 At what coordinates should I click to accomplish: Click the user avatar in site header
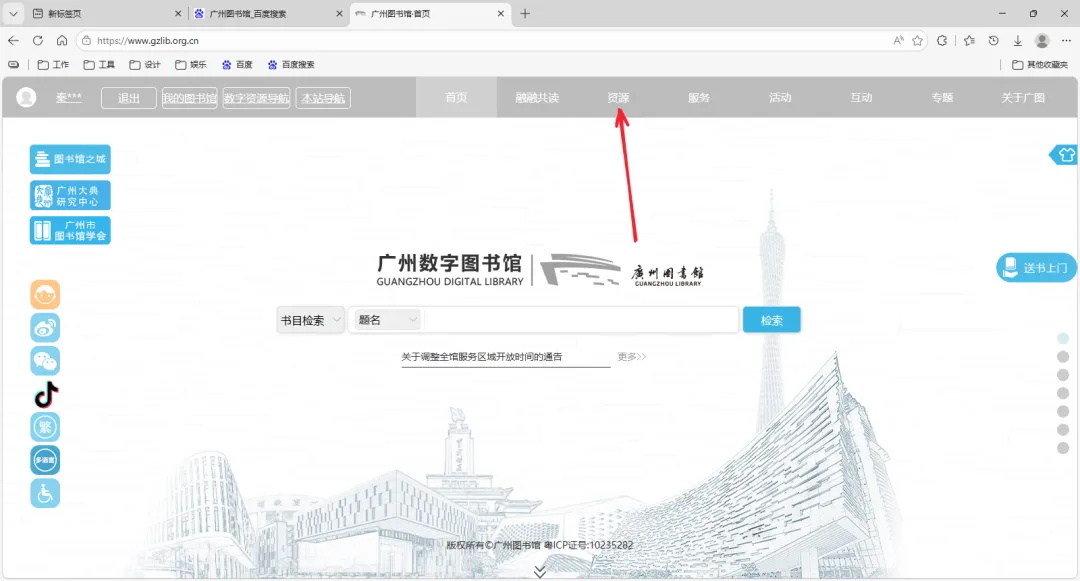point(26,98)
